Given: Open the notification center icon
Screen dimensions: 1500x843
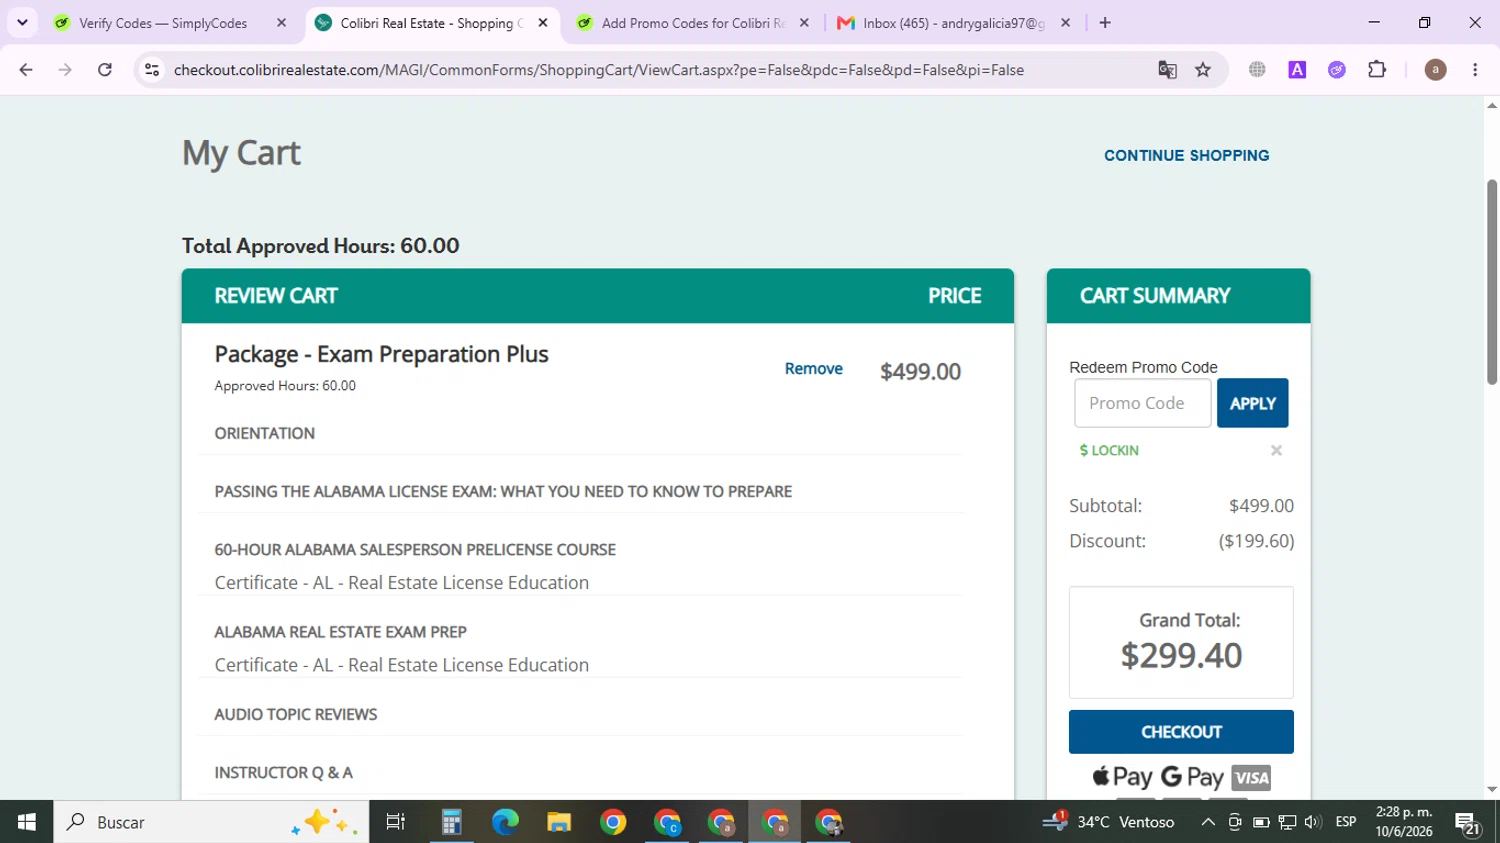Looking at the screenshot, I should click(1468, 823).
